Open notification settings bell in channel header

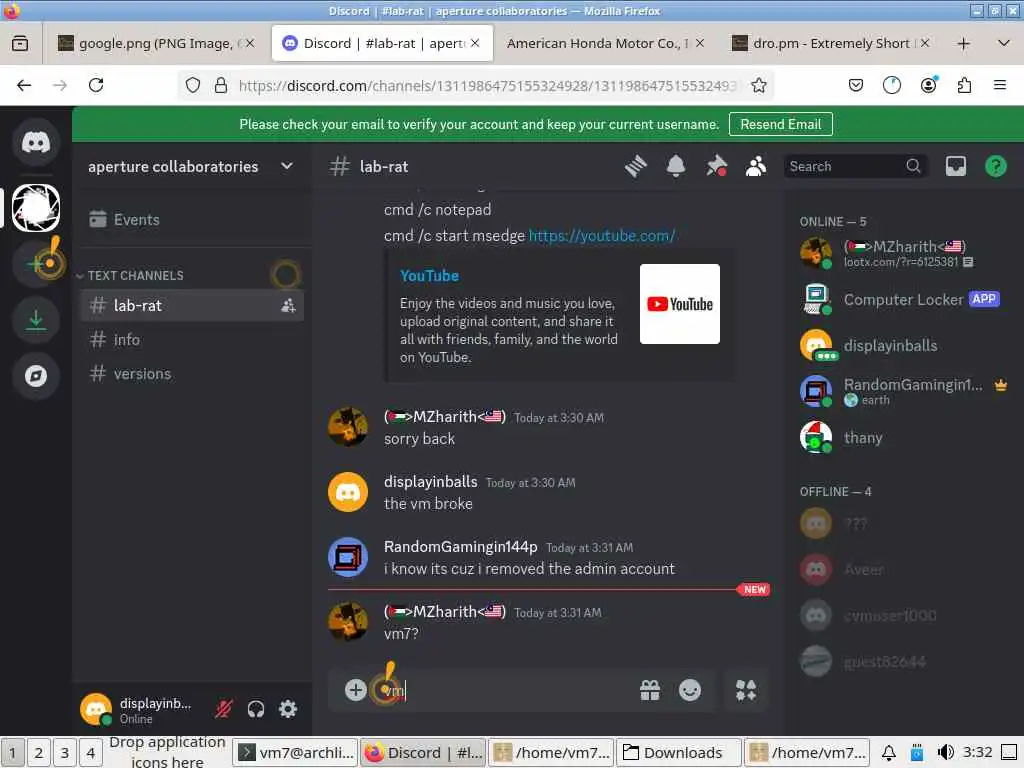click(676, 167)
